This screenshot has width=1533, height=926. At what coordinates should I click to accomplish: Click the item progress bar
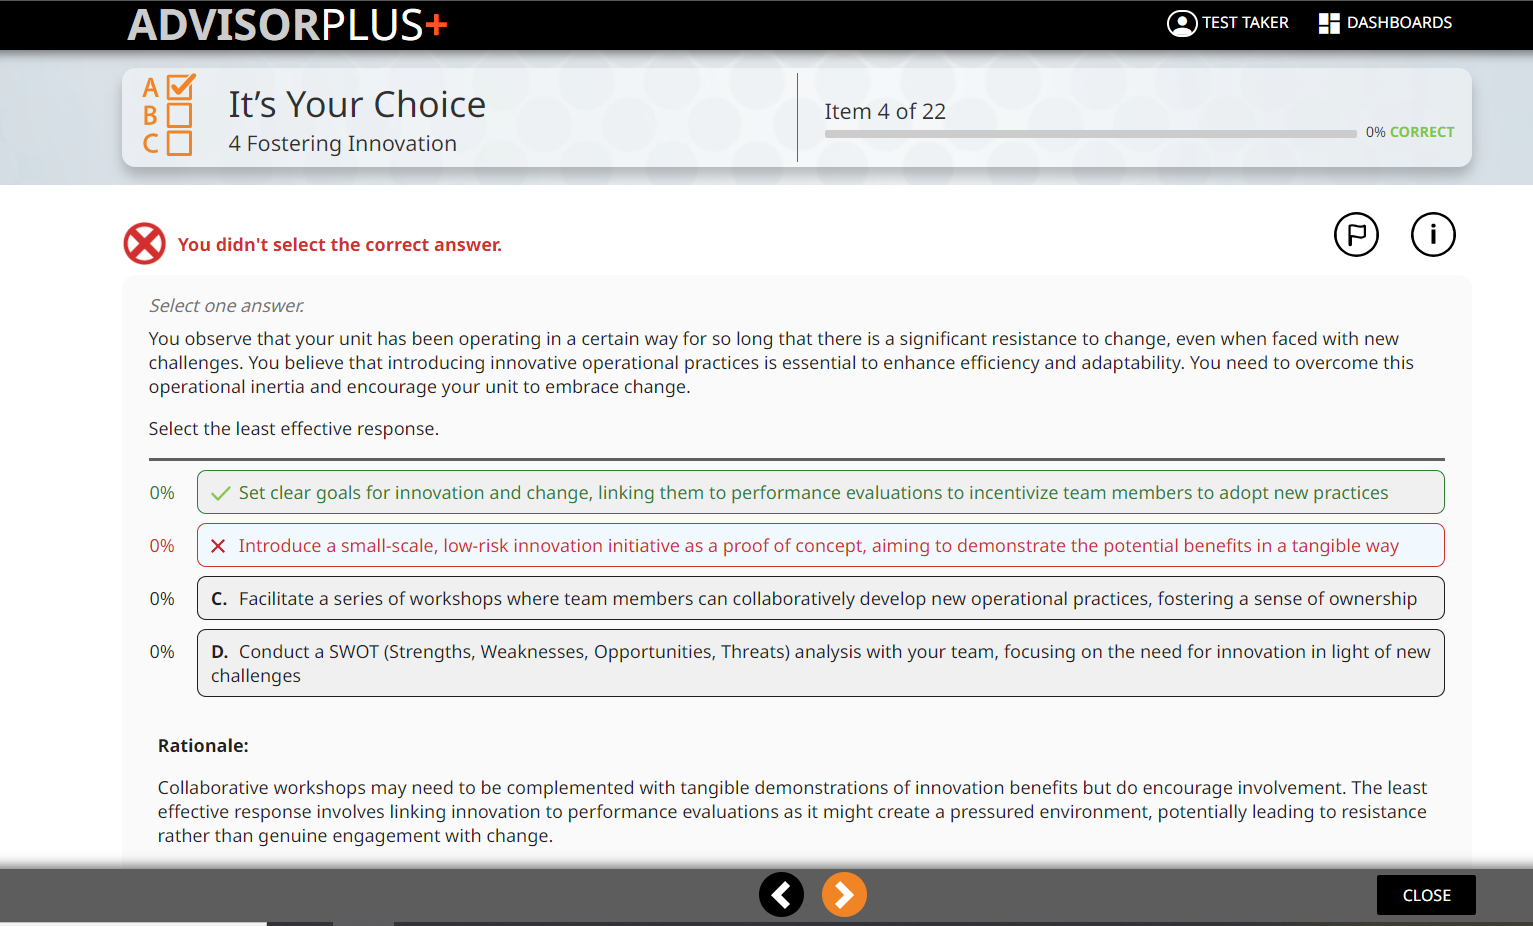point(1090,133)
